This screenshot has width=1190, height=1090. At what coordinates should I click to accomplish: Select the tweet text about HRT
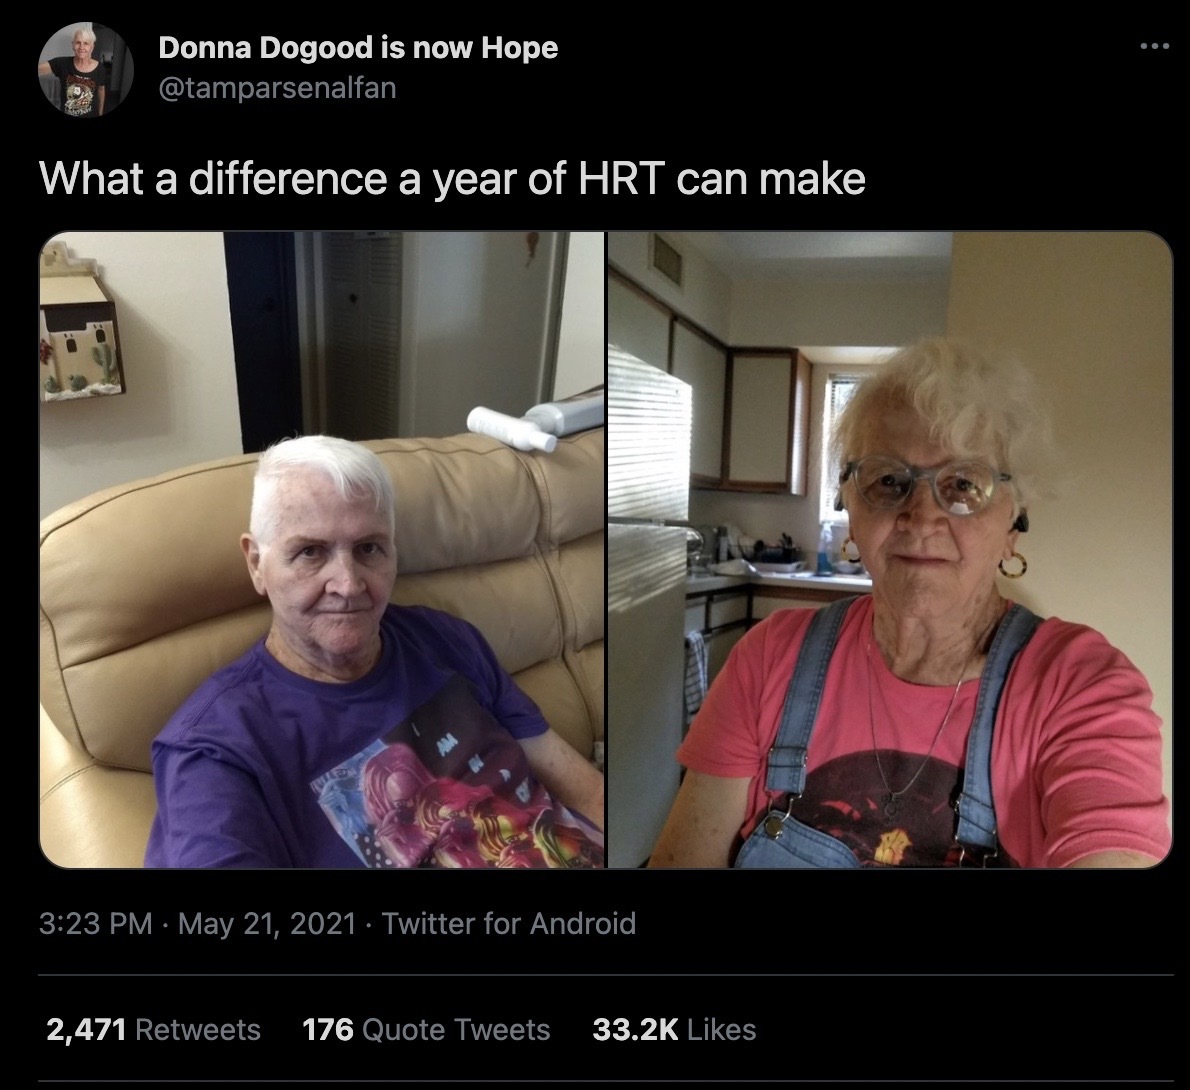click(452, 179)
